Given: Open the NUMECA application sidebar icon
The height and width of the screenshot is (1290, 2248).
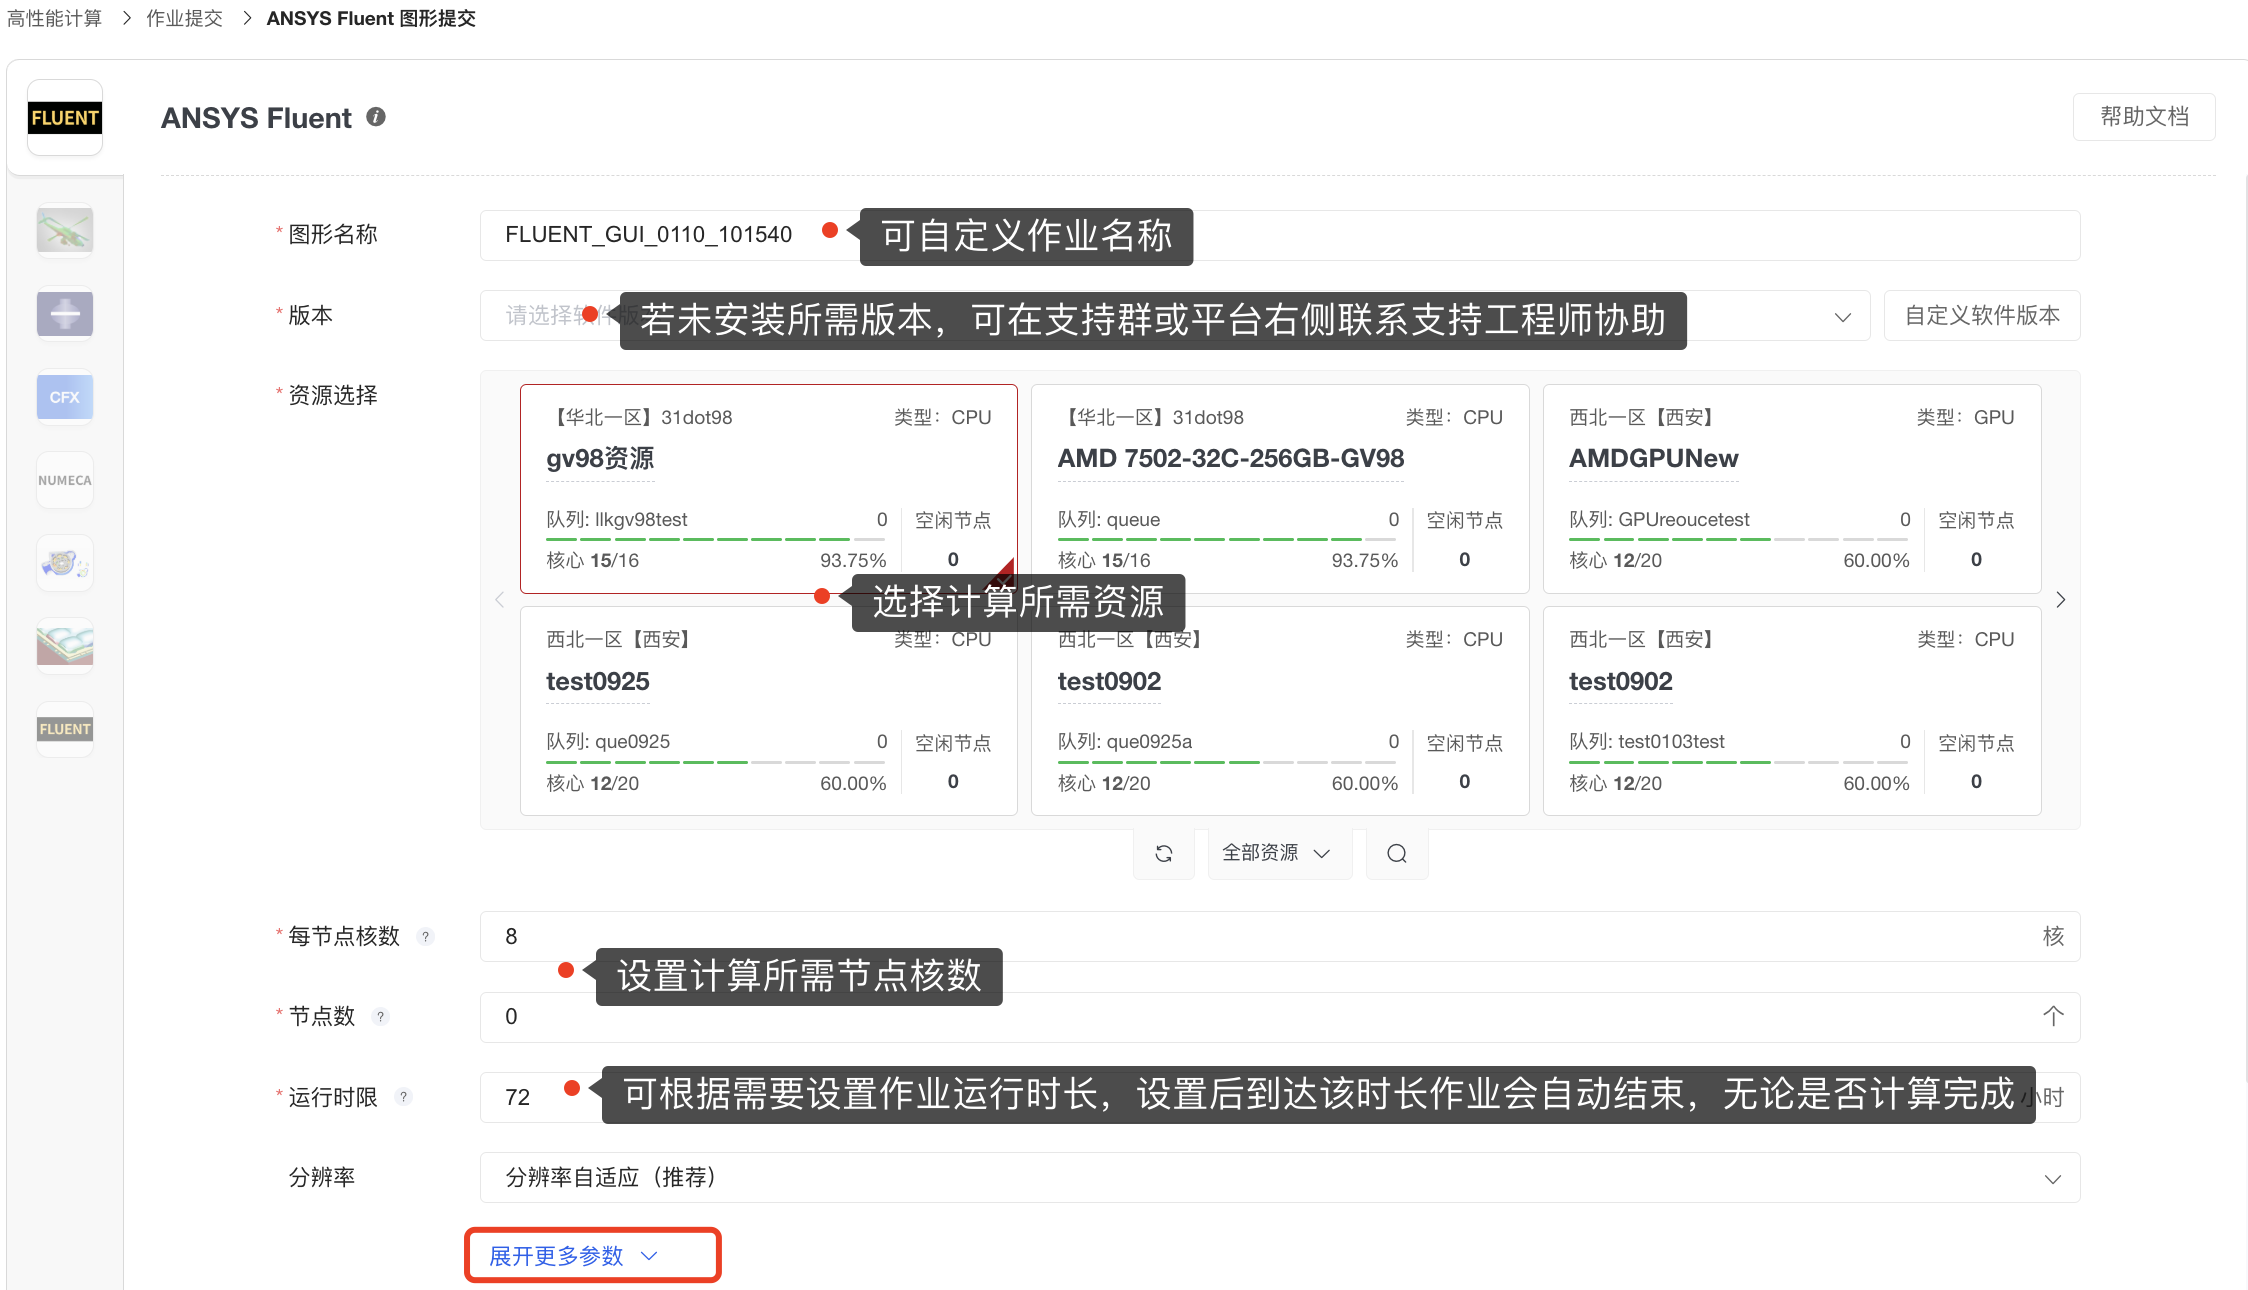Looking at the screenshot, I should tap(65, 480).
